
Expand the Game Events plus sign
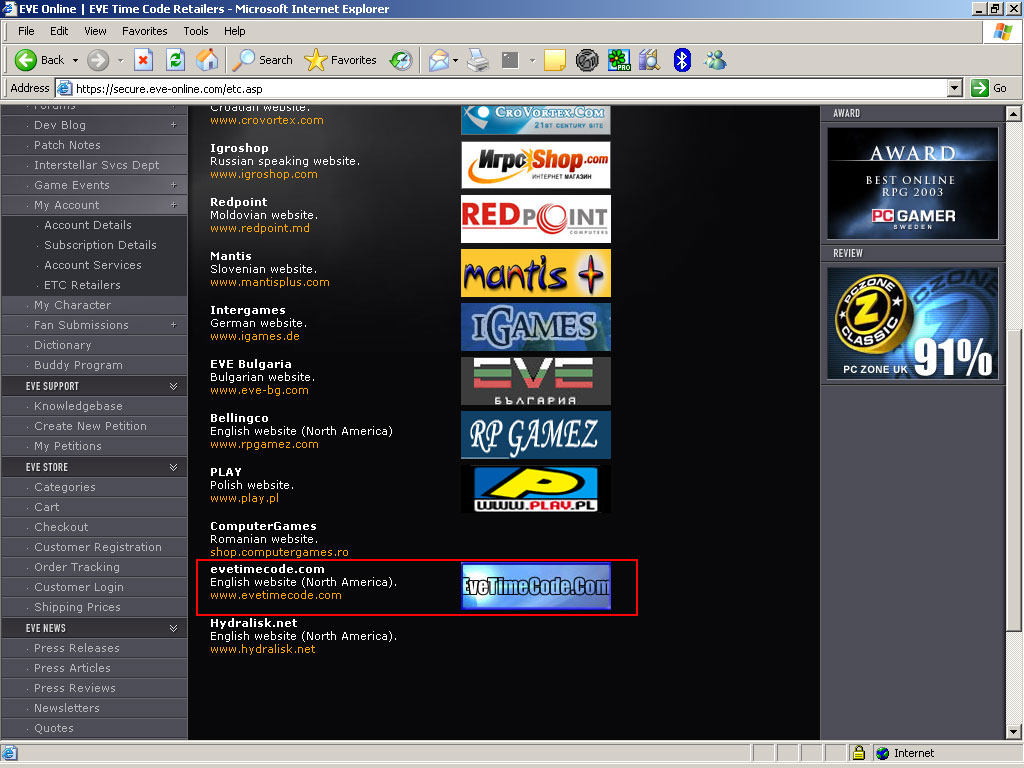(x=174, y=185)
